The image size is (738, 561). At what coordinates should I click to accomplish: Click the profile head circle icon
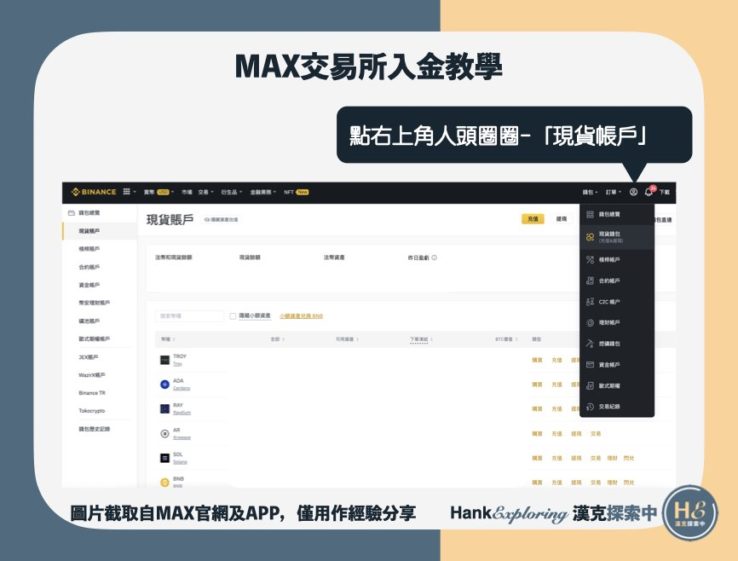634,192
